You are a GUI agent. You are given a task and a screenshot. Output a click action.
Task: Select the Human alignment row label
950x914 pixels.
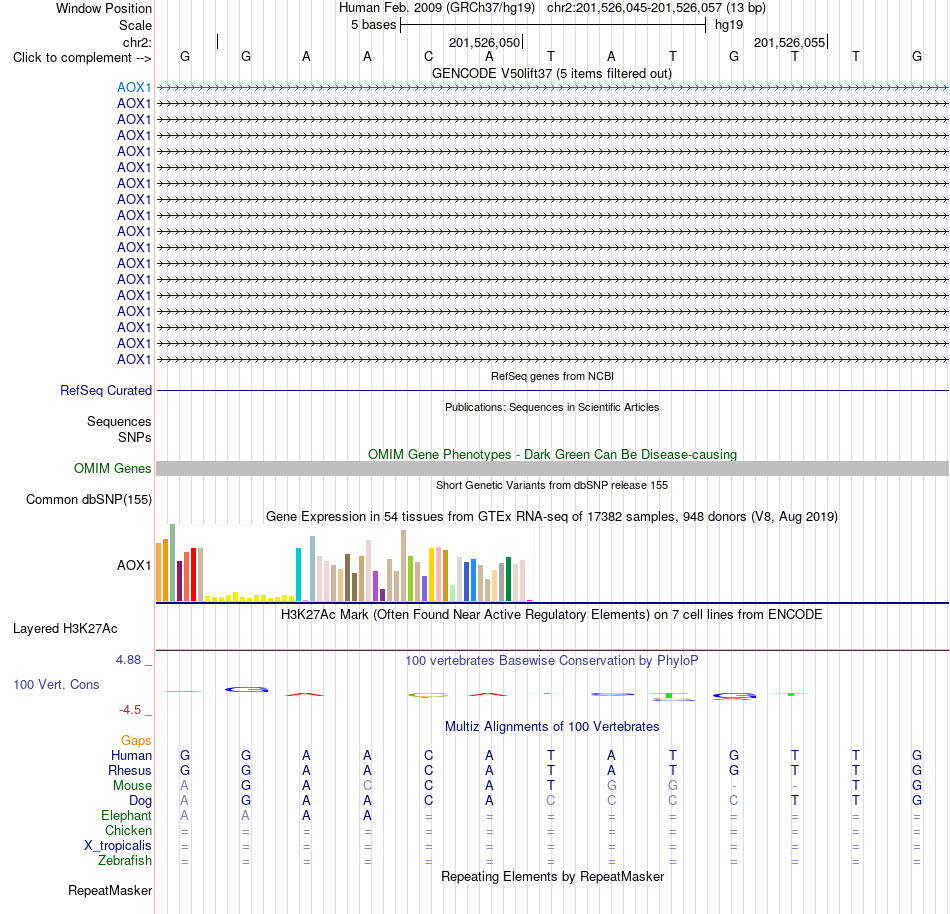[x=131, y=755]
